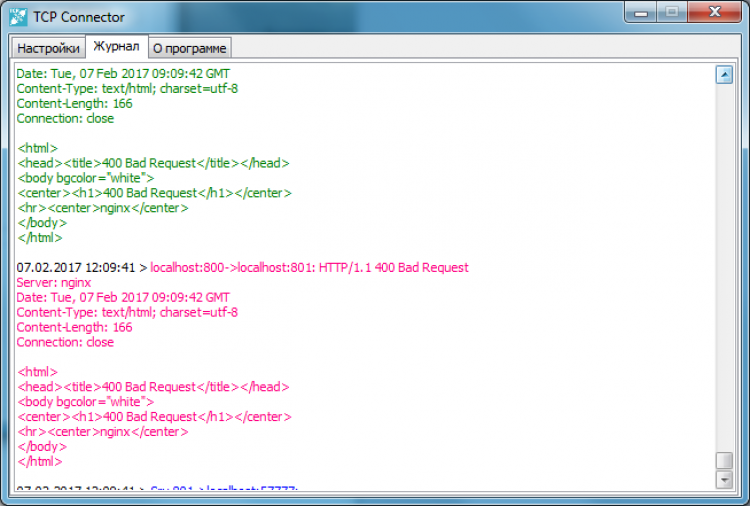Image resolution: width=750 pixels, height=506 pixels.
Task: Click the 'TCP Connector' window title text
Action: pos(79,17)
